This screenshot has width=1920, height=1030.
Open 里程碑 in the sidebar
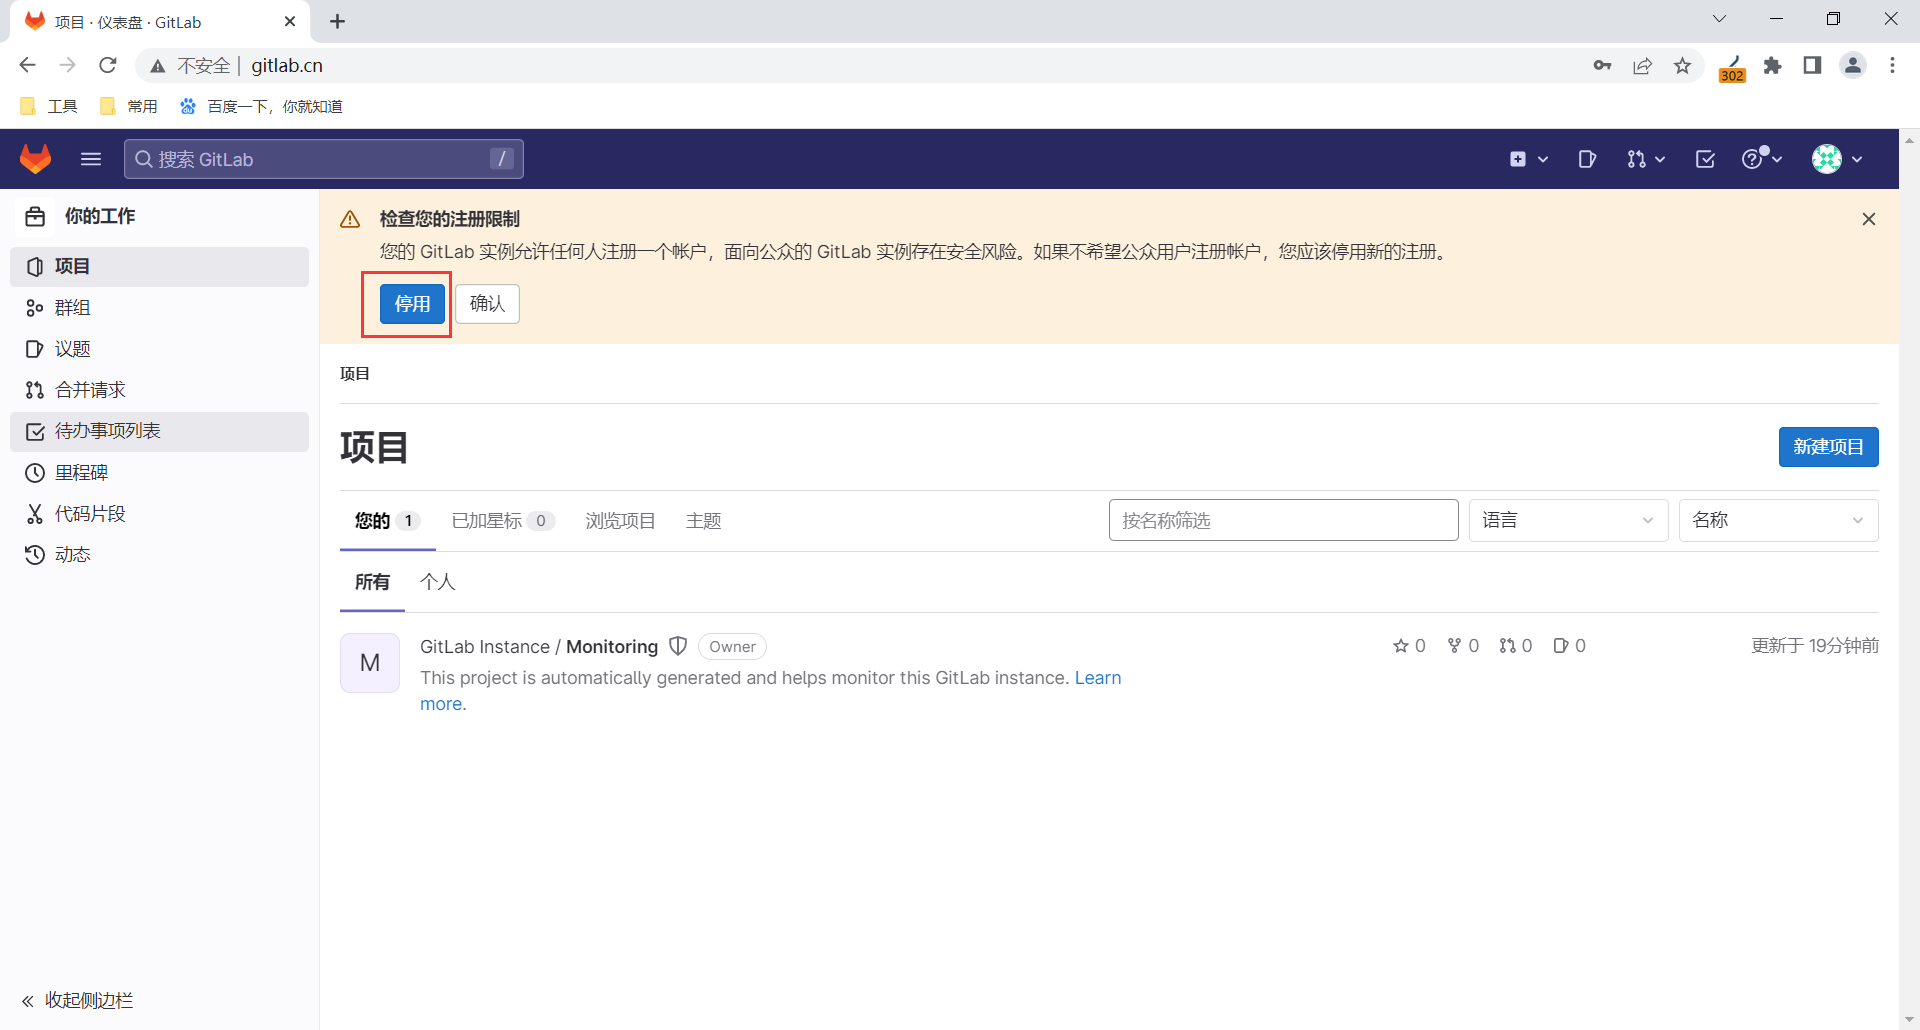159,473
